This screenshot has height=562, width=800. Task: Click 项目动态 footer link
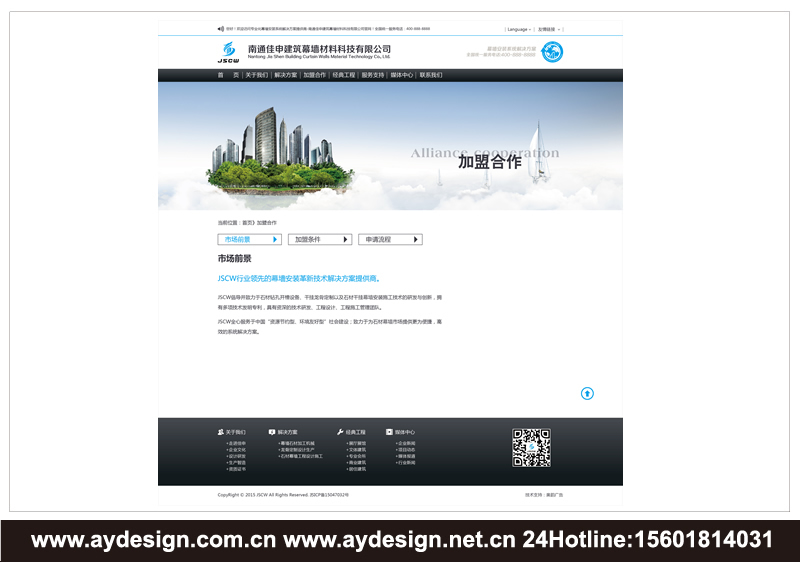406,450
